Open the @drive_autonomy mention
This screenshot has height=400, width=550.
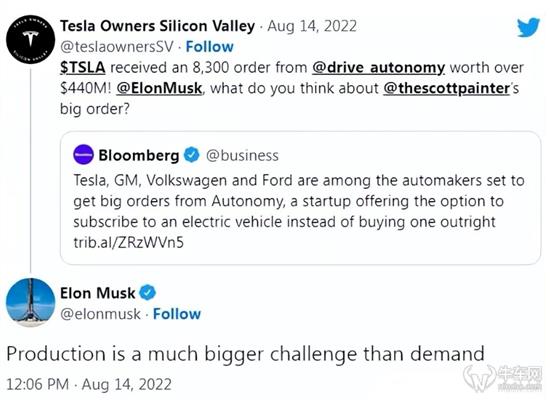(378, 67)
